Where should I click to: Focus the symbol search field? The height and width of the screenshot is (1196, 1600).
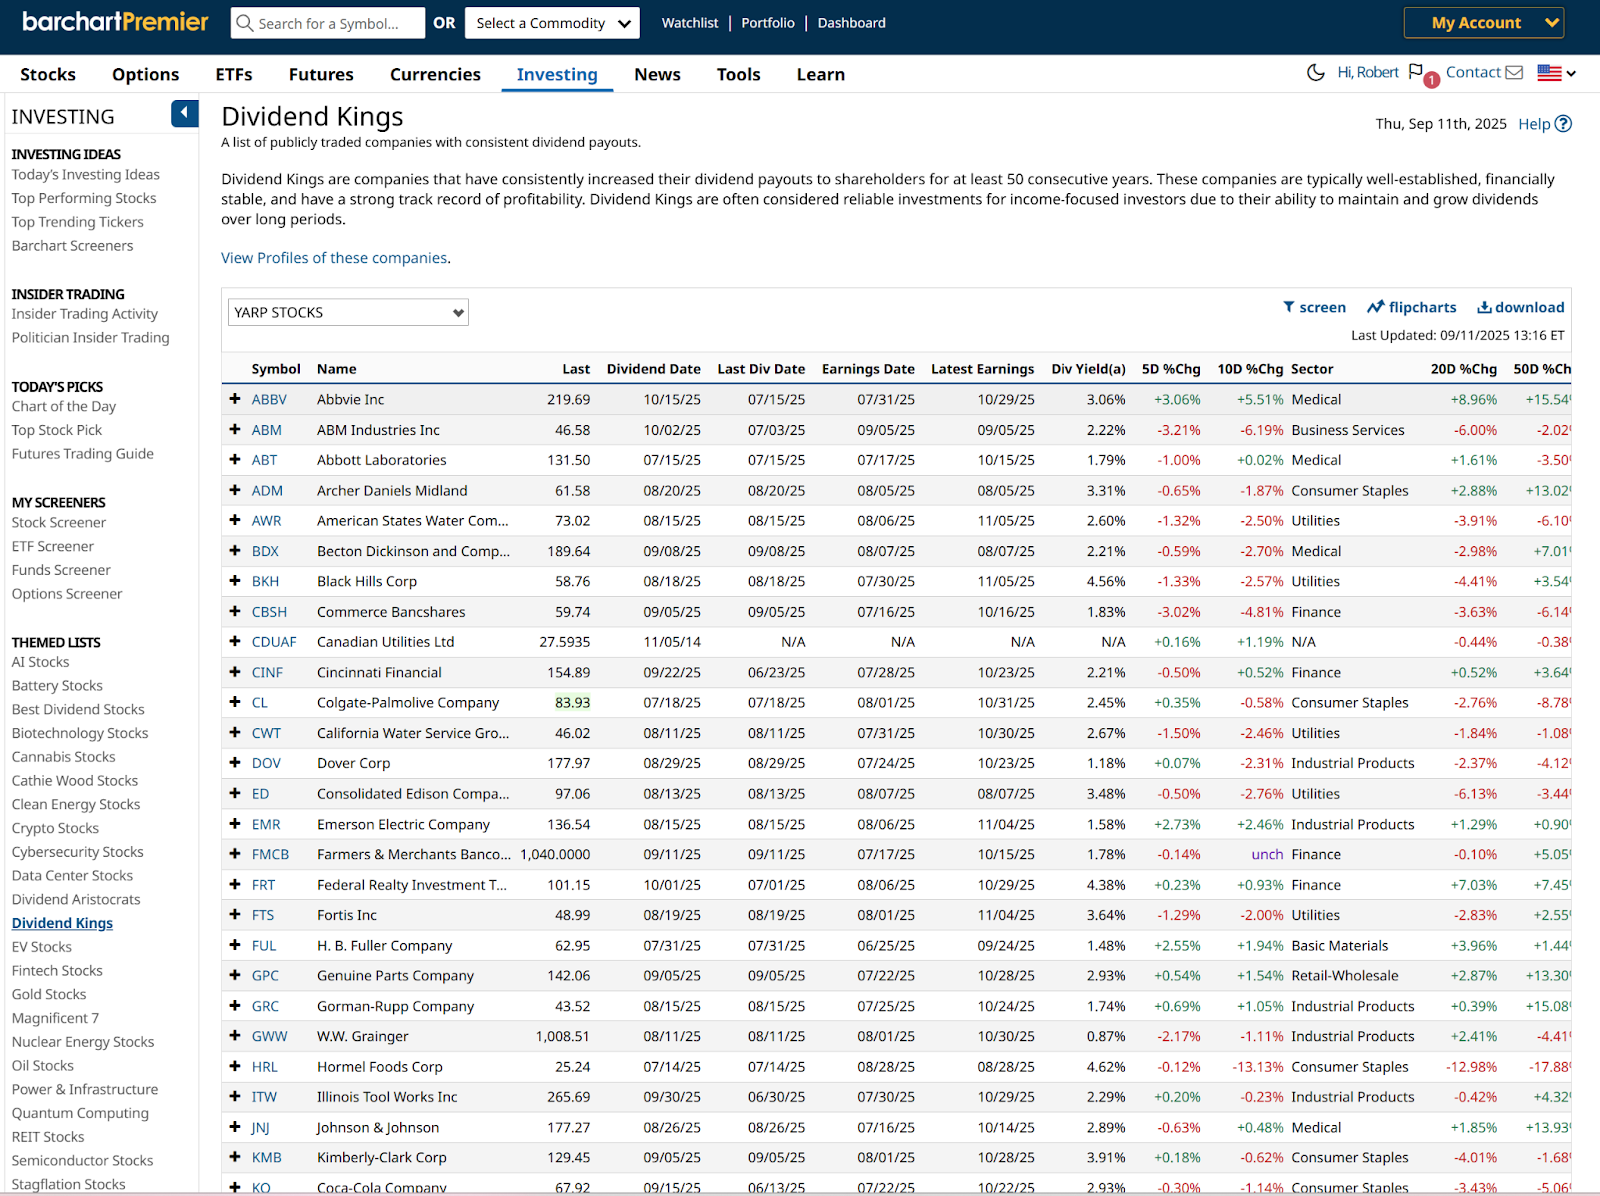[x=328, y=23]
